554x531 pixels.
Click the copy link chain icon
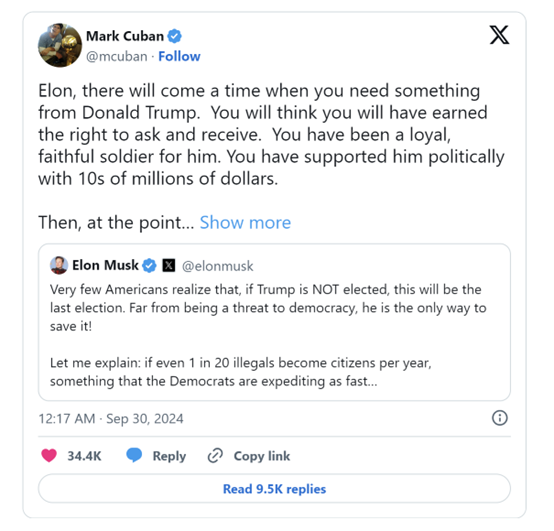click(215, 455)
